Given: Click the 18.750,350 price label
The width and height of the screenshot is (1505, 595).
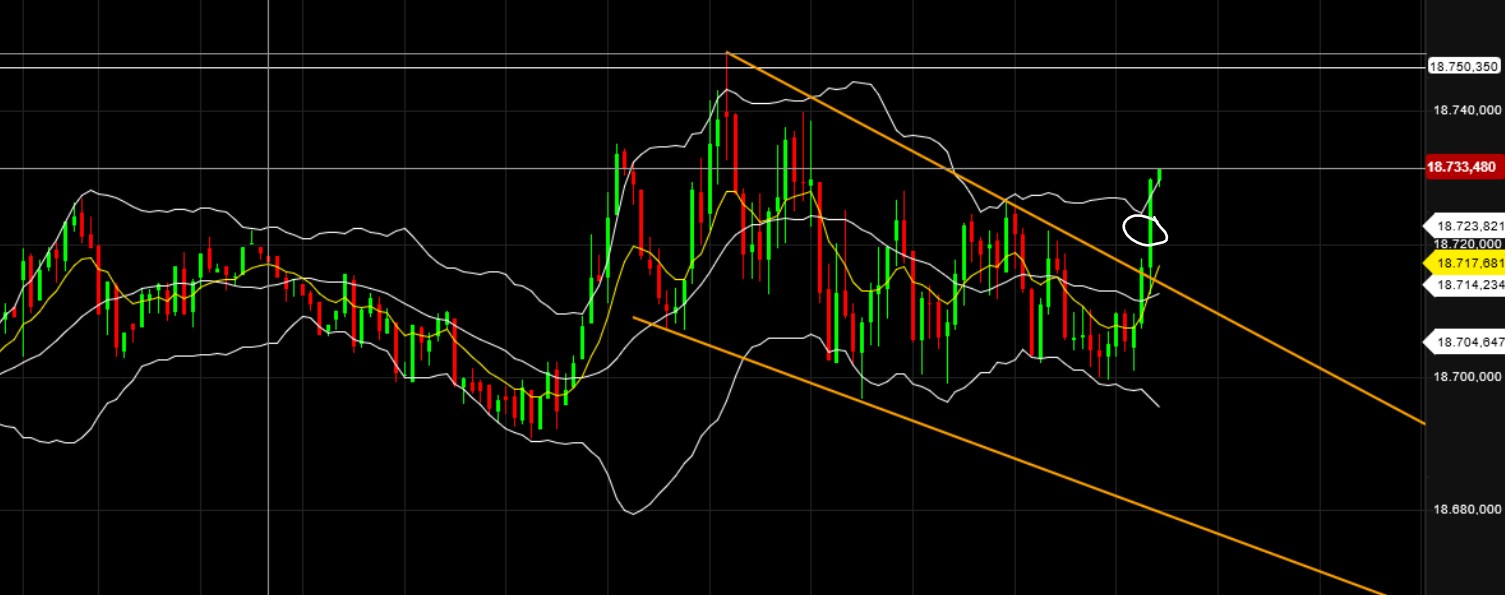Looking at the screenshot, I should point(1464,66).
